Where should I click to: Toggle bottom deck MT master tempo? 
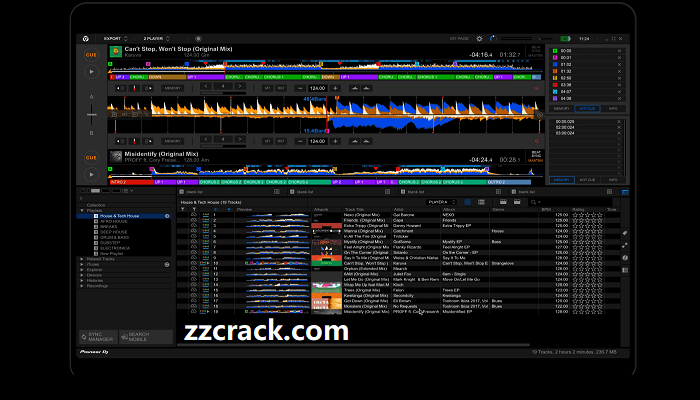(267, 141)
